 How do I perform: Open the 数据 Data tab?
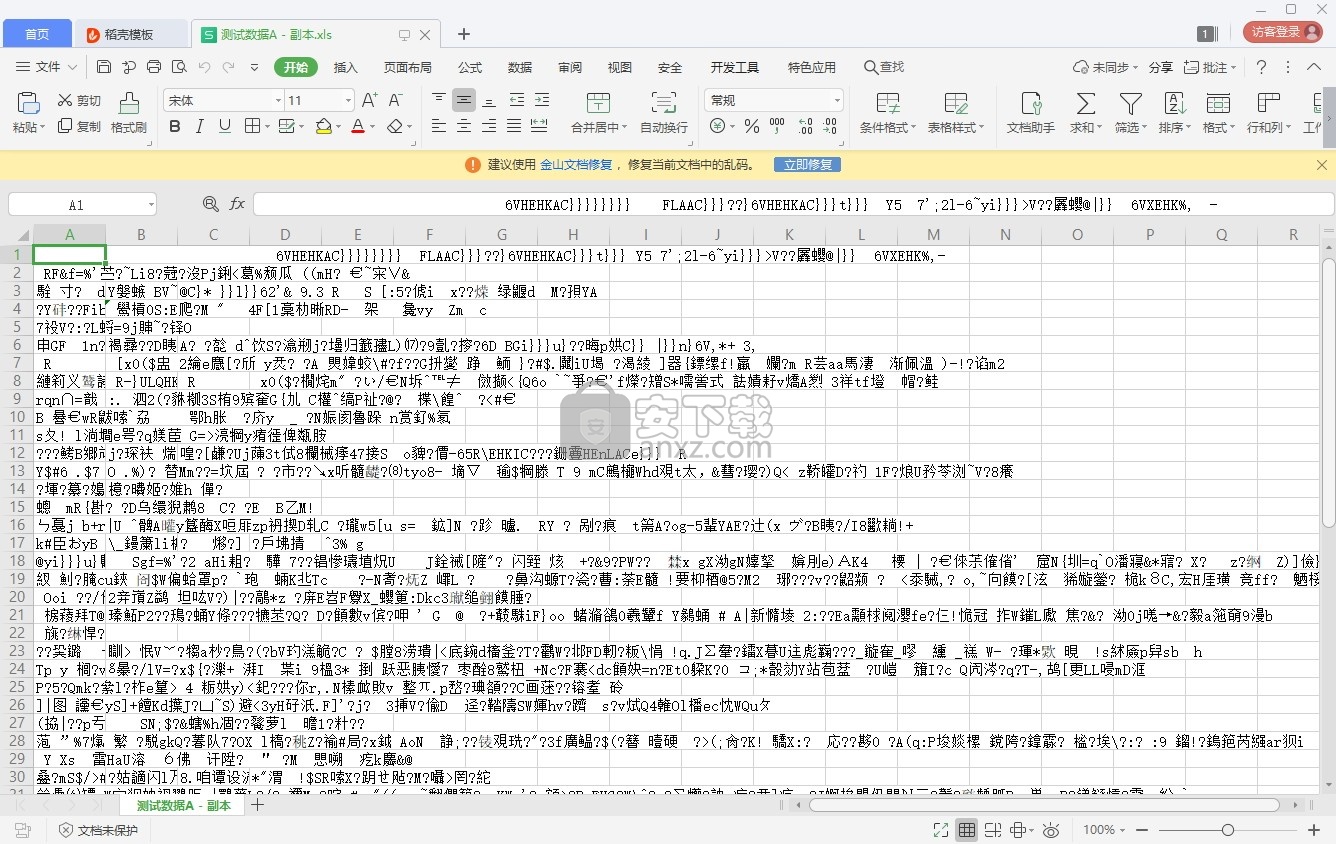[x=520, y=67]
